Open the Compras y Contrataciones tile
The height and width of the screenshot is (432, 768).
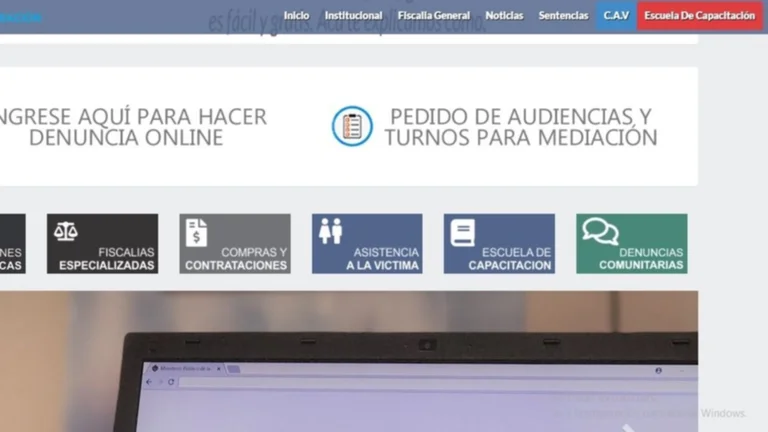(235, 243)
